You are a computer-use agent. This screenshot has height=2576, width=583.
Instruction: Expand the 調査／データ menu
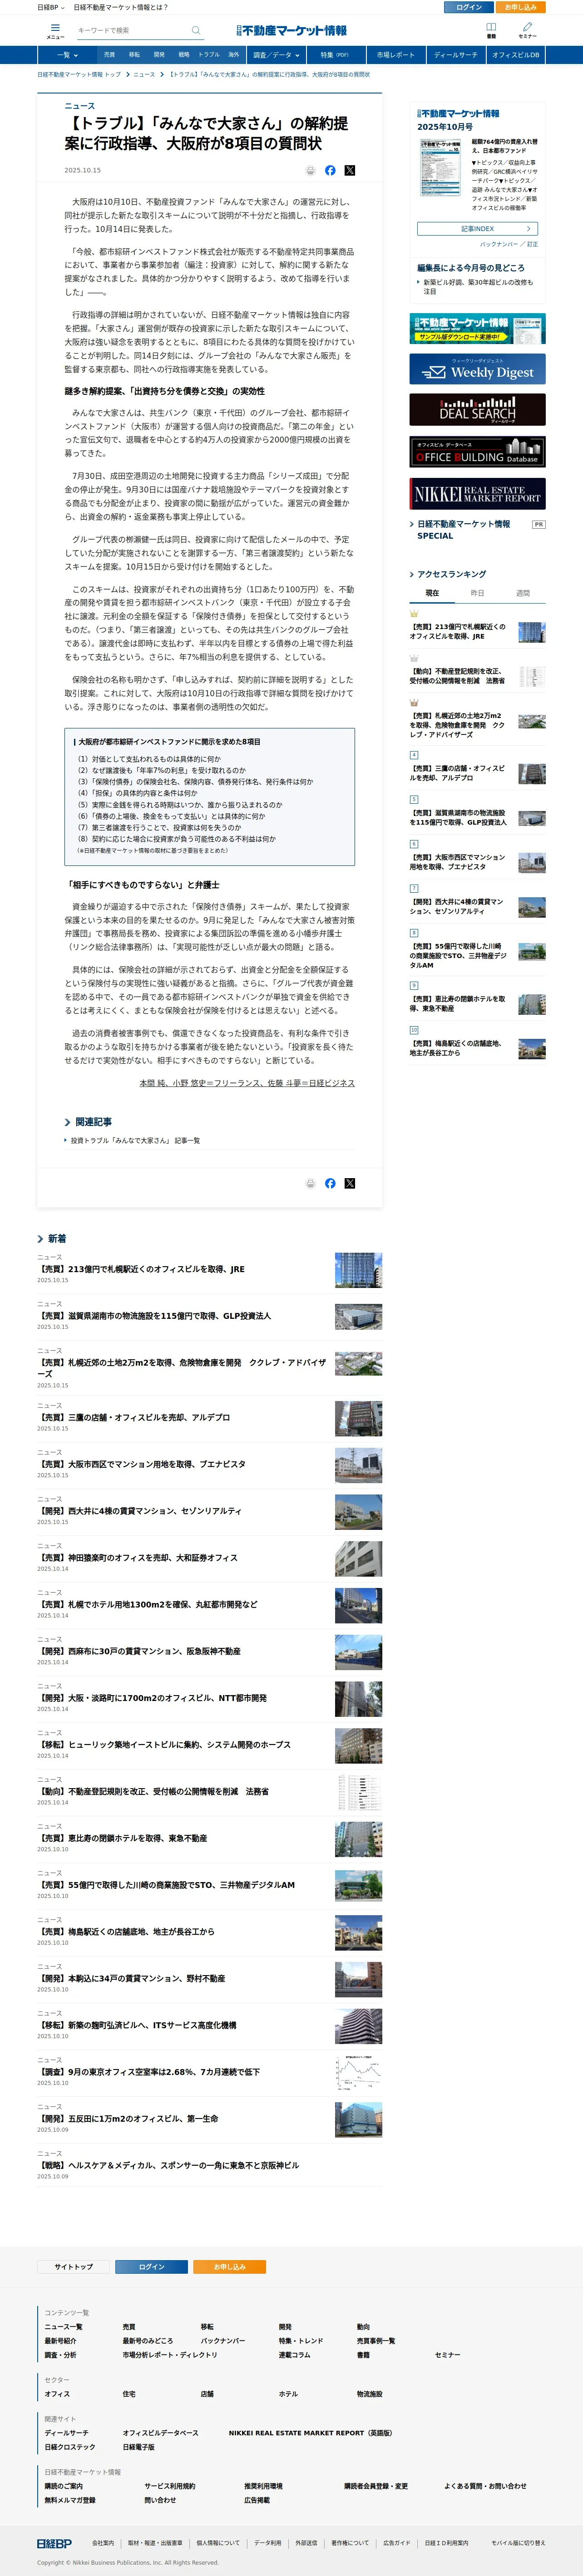point(275,55)
